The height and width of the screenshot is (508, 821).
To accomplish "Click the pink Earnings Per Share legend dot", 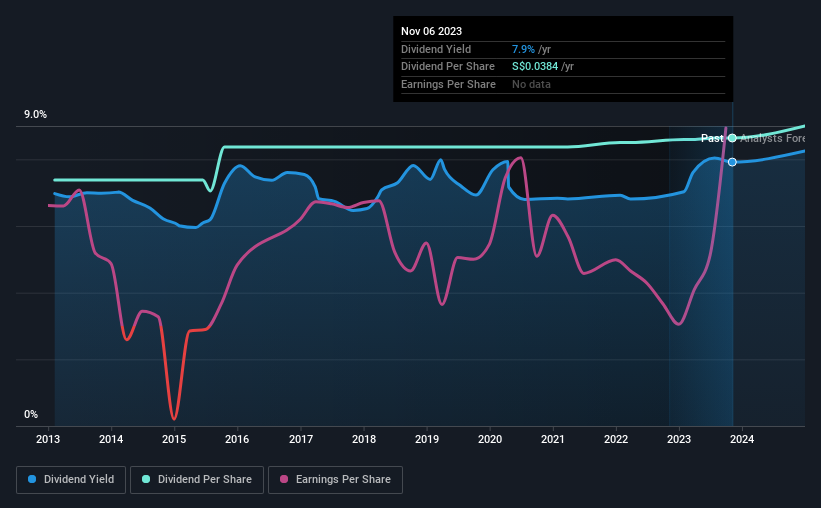I will 284,479.
